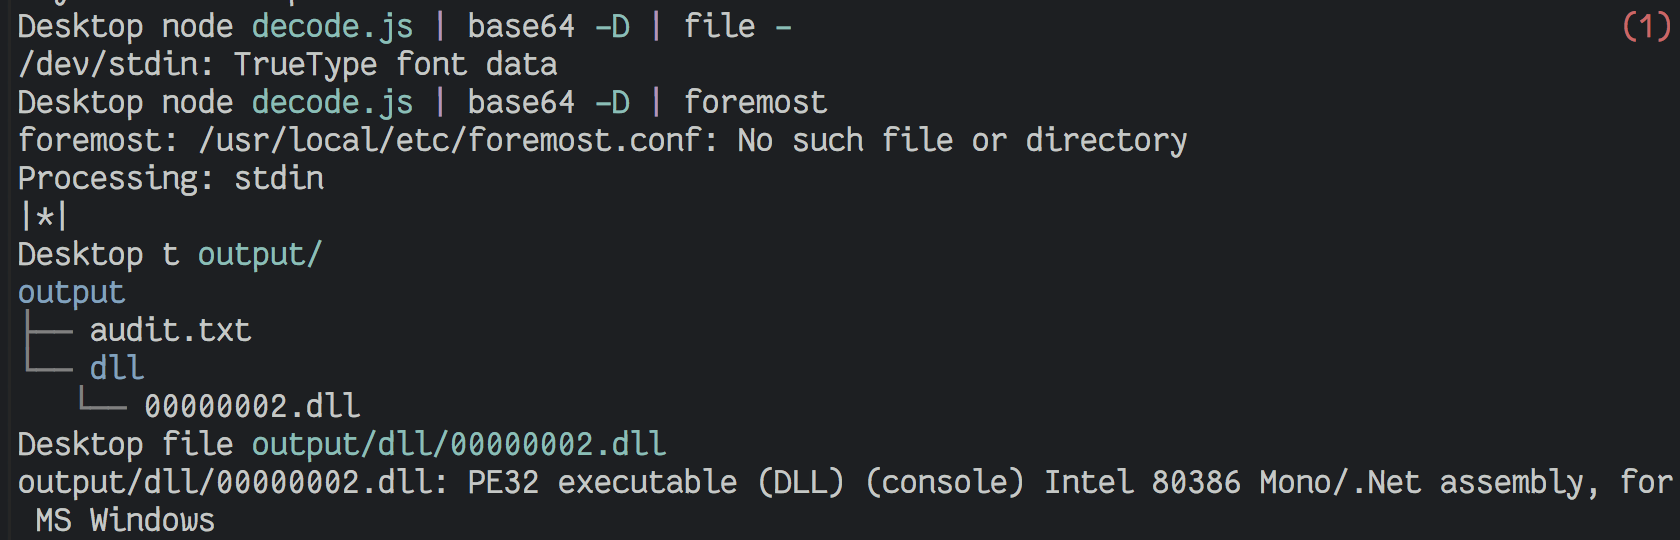Click the 'MS Windows' text on the last line

(x=125, y=520)
